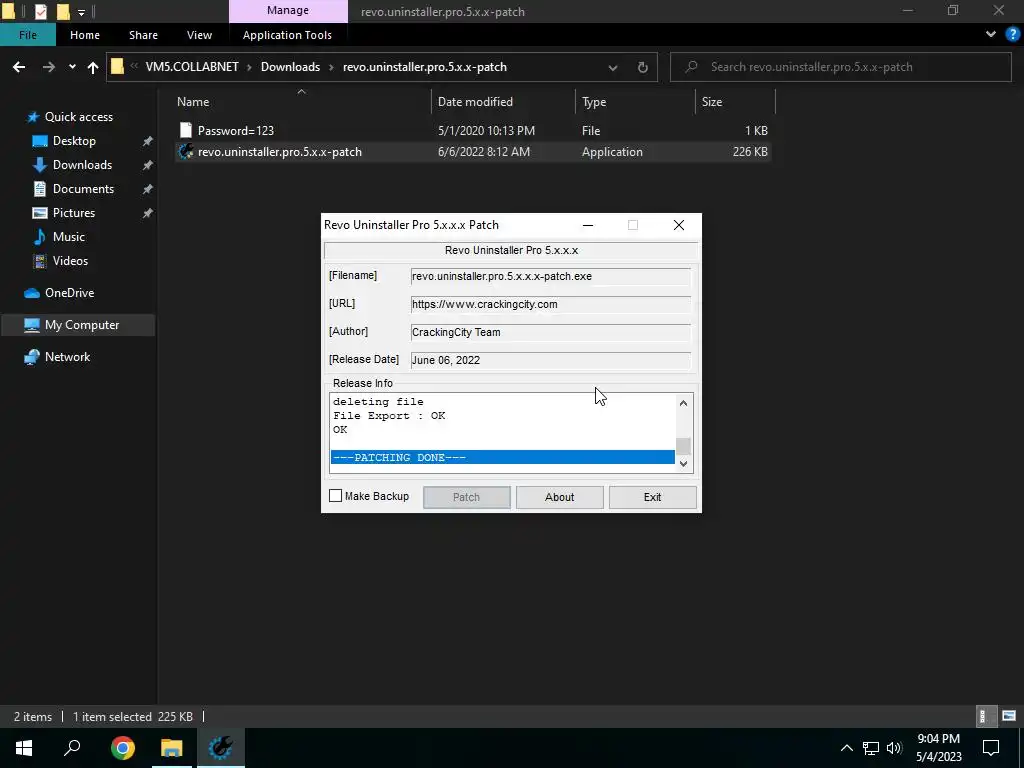The height and width of the screenshot is (768, 1024).
Task: Expand the ribbon with chevron arrow
Action: [991, 35]
